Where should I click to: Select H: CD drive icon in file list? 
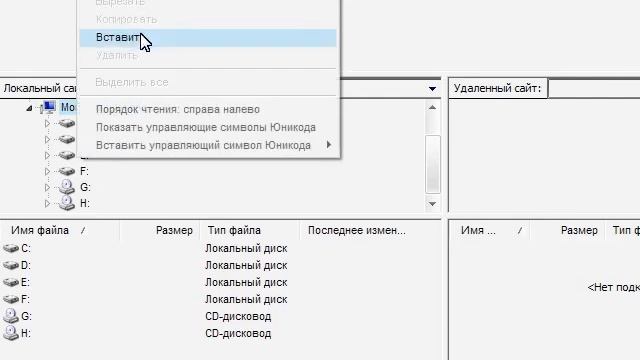[11, 333]
